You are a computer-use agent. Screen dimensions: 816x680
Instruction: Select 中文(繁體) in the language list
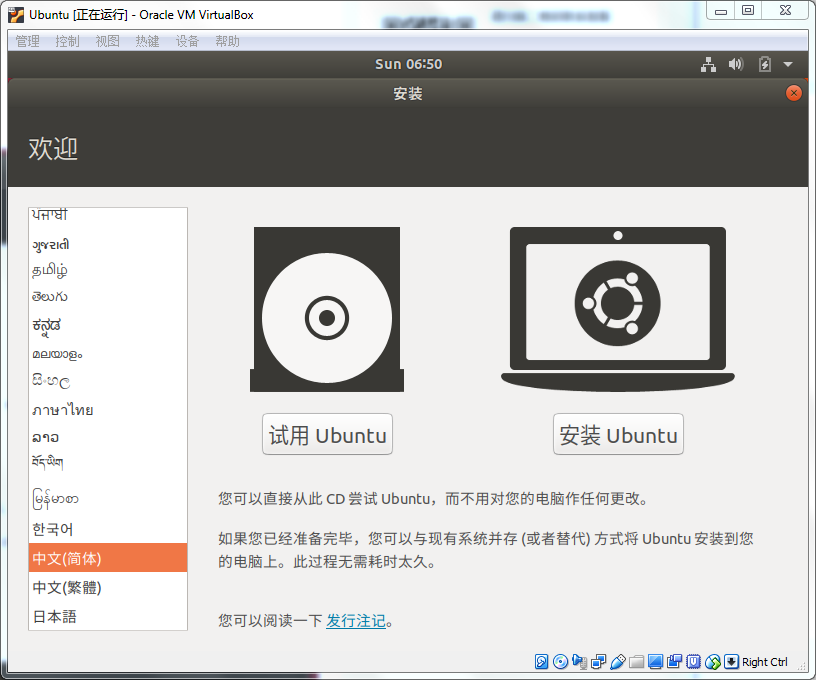click(108, 587)
